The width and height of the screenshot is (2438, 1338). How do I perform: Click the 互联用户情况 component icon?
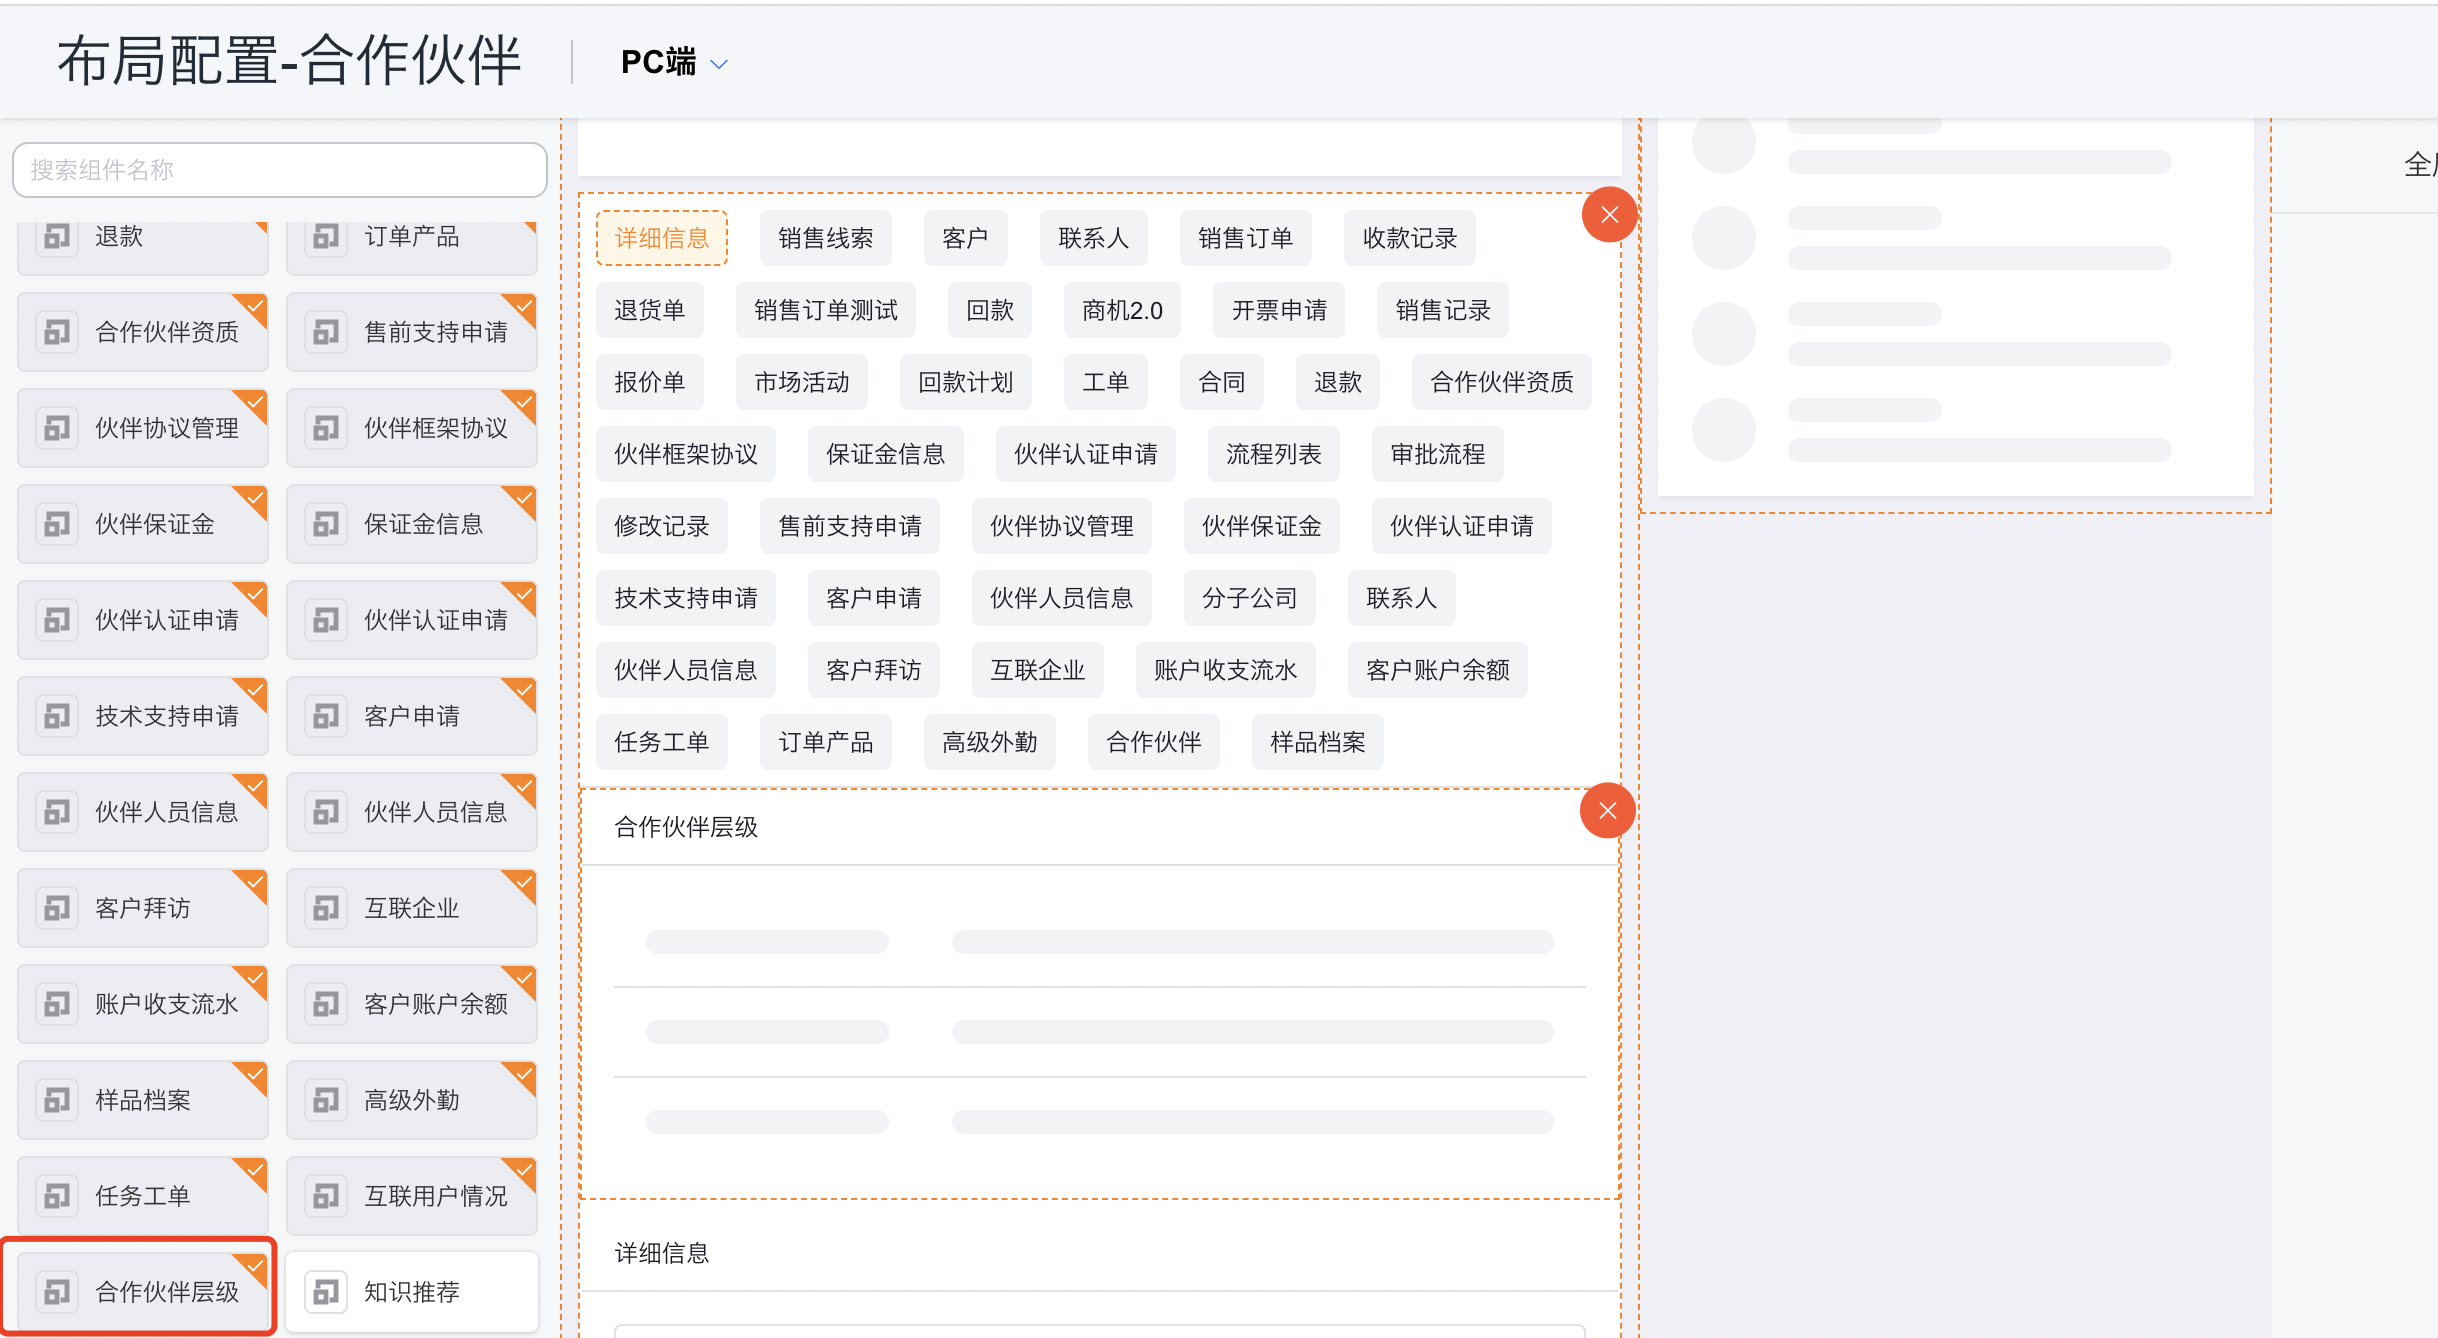coord(326,1196)
